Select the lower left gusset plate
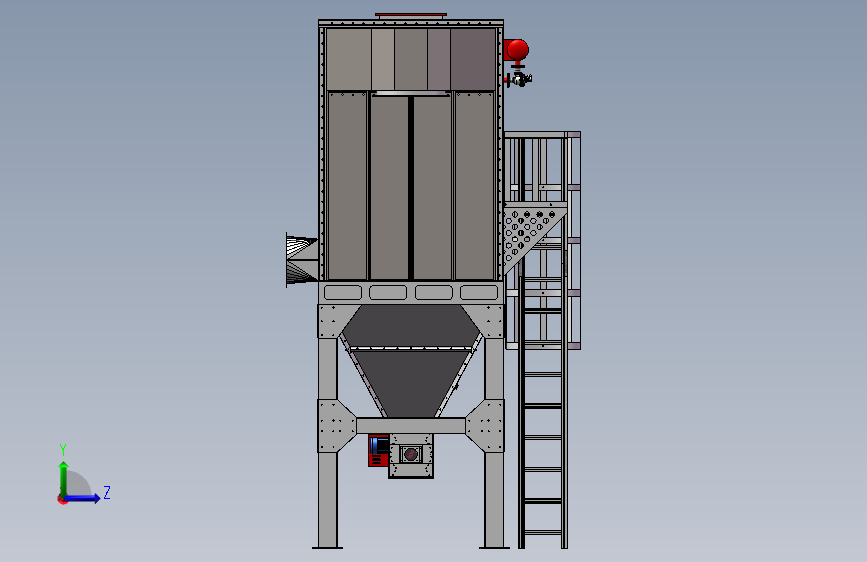The width and height of the screenshot is (867, 562). point(336,426)
